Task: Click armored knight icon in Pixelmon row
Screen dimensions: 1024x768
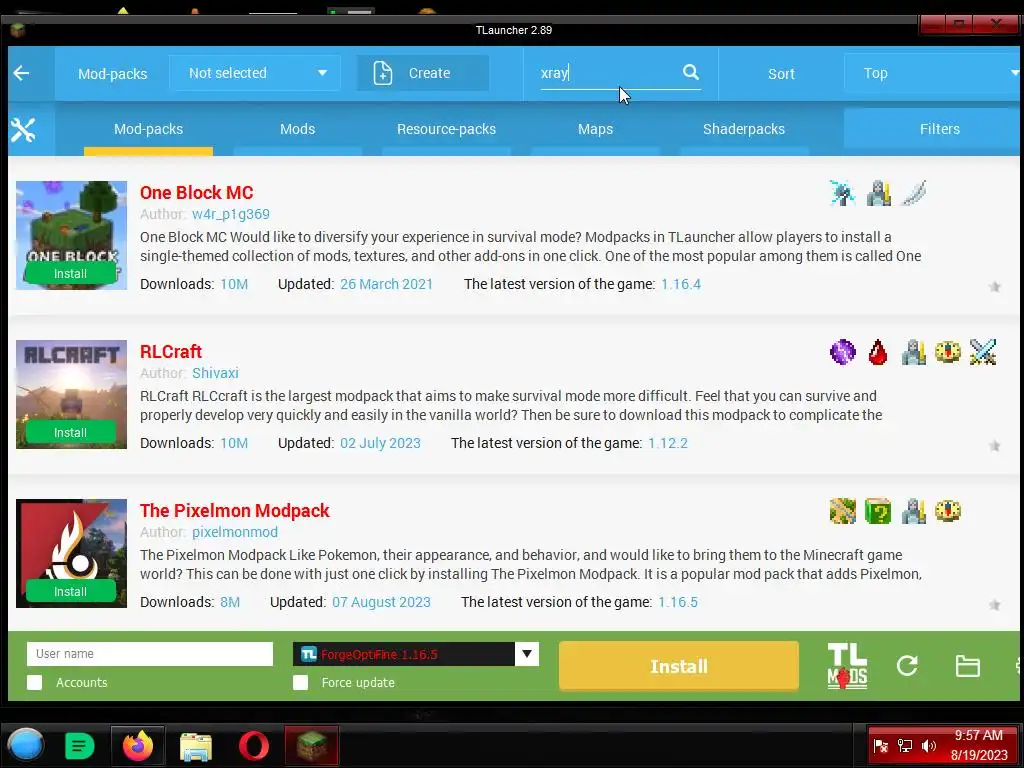Action: click(x=914, y=511)
